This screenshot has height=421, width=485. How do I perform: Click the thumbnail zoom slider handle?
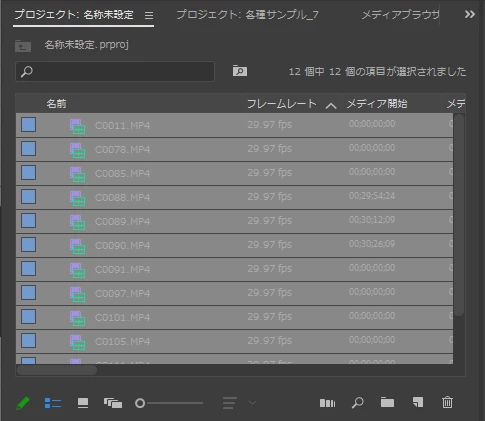pyautogui.click(x=140, y=403)
